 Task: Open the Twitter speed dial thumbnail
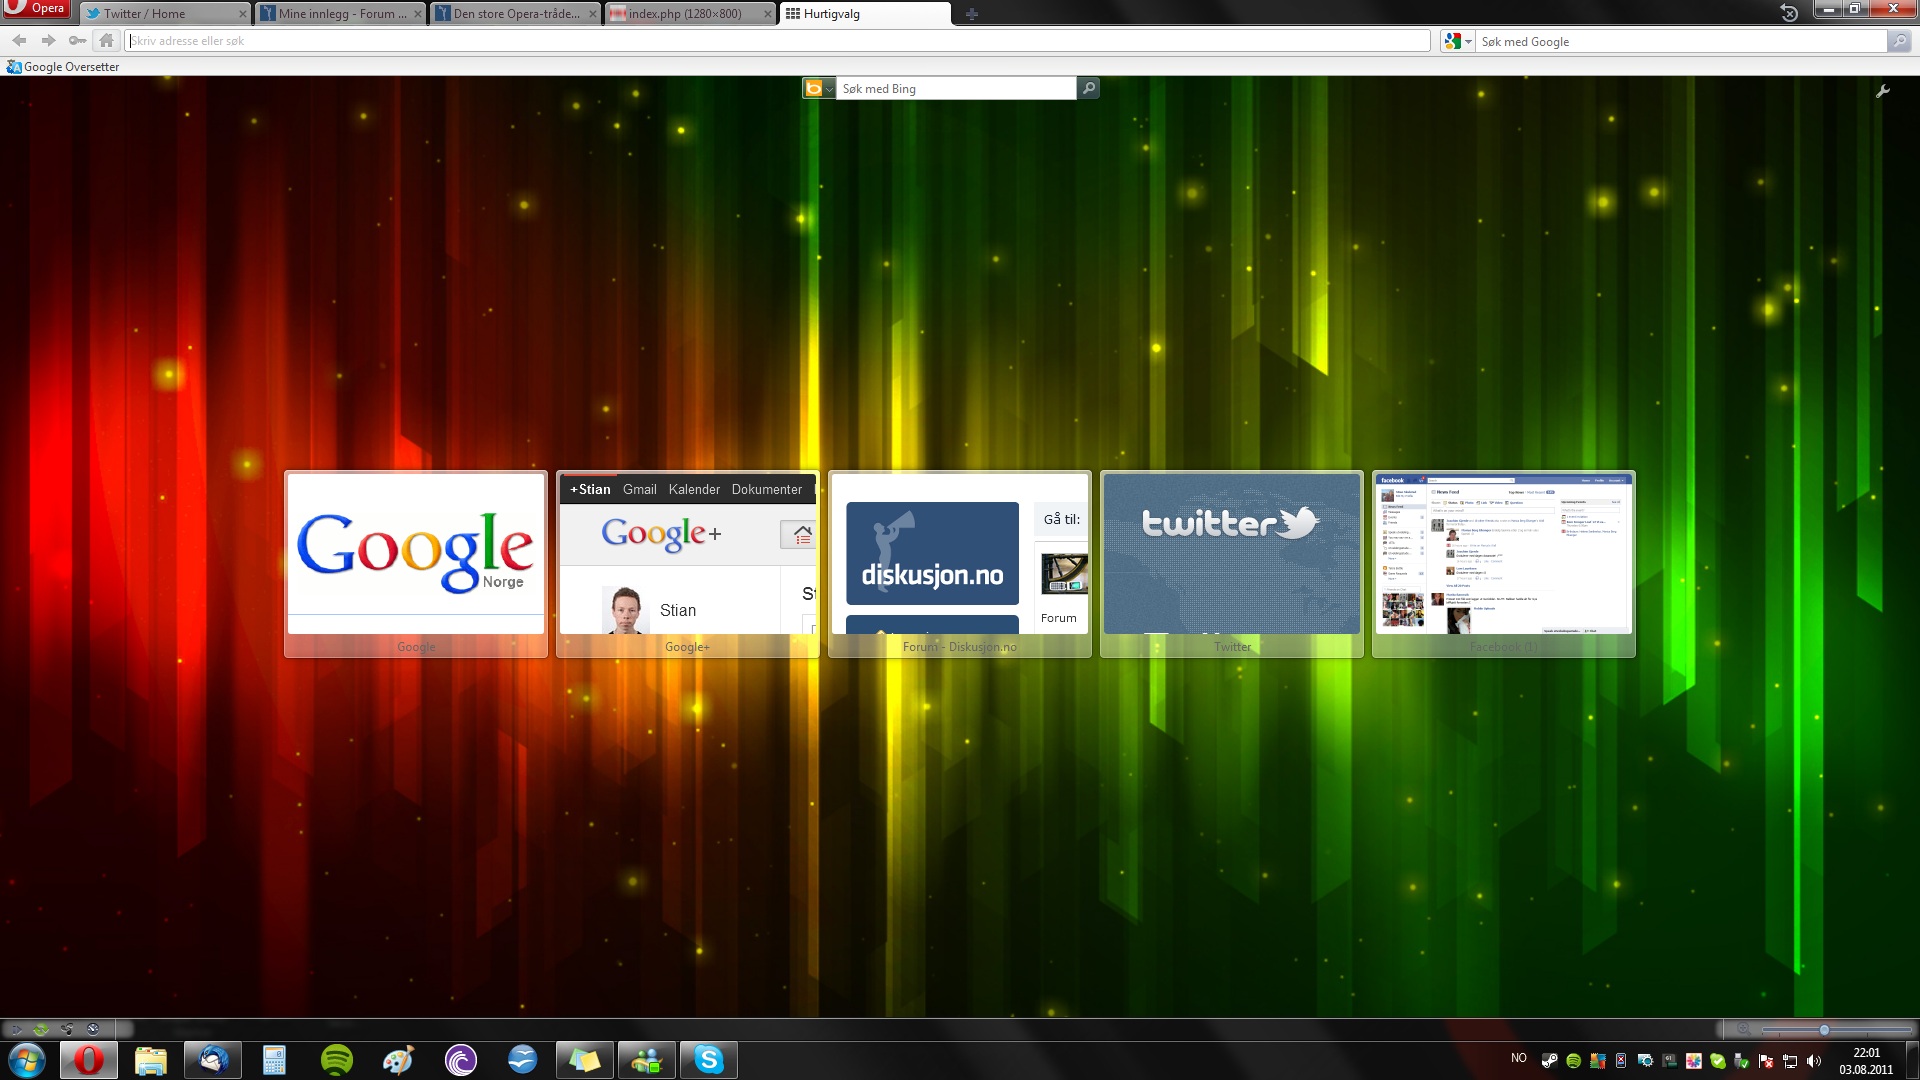coord(1232,564)
